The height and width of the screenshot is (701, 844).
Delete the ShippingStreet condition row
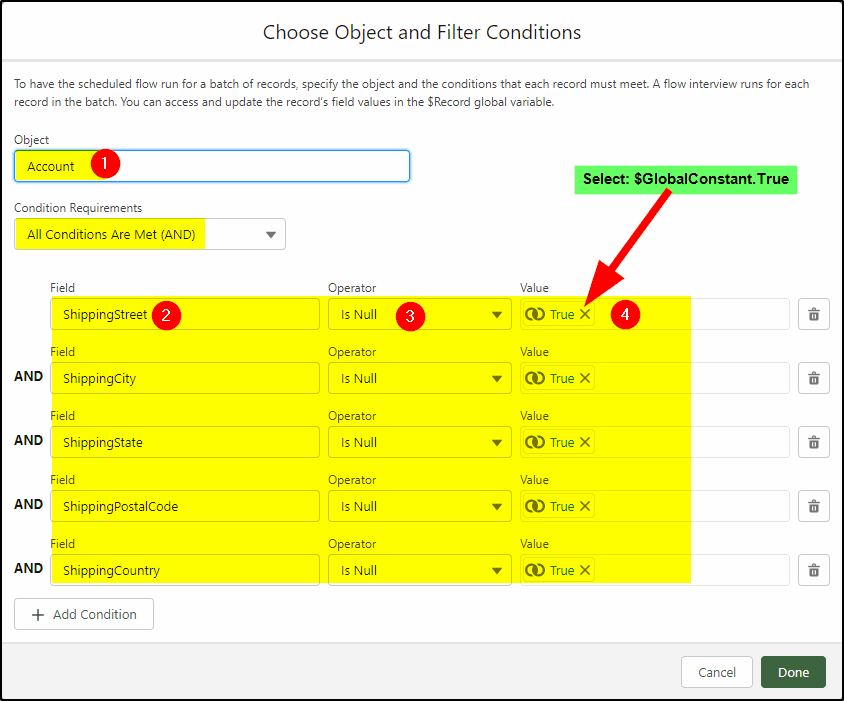(813, 314)
